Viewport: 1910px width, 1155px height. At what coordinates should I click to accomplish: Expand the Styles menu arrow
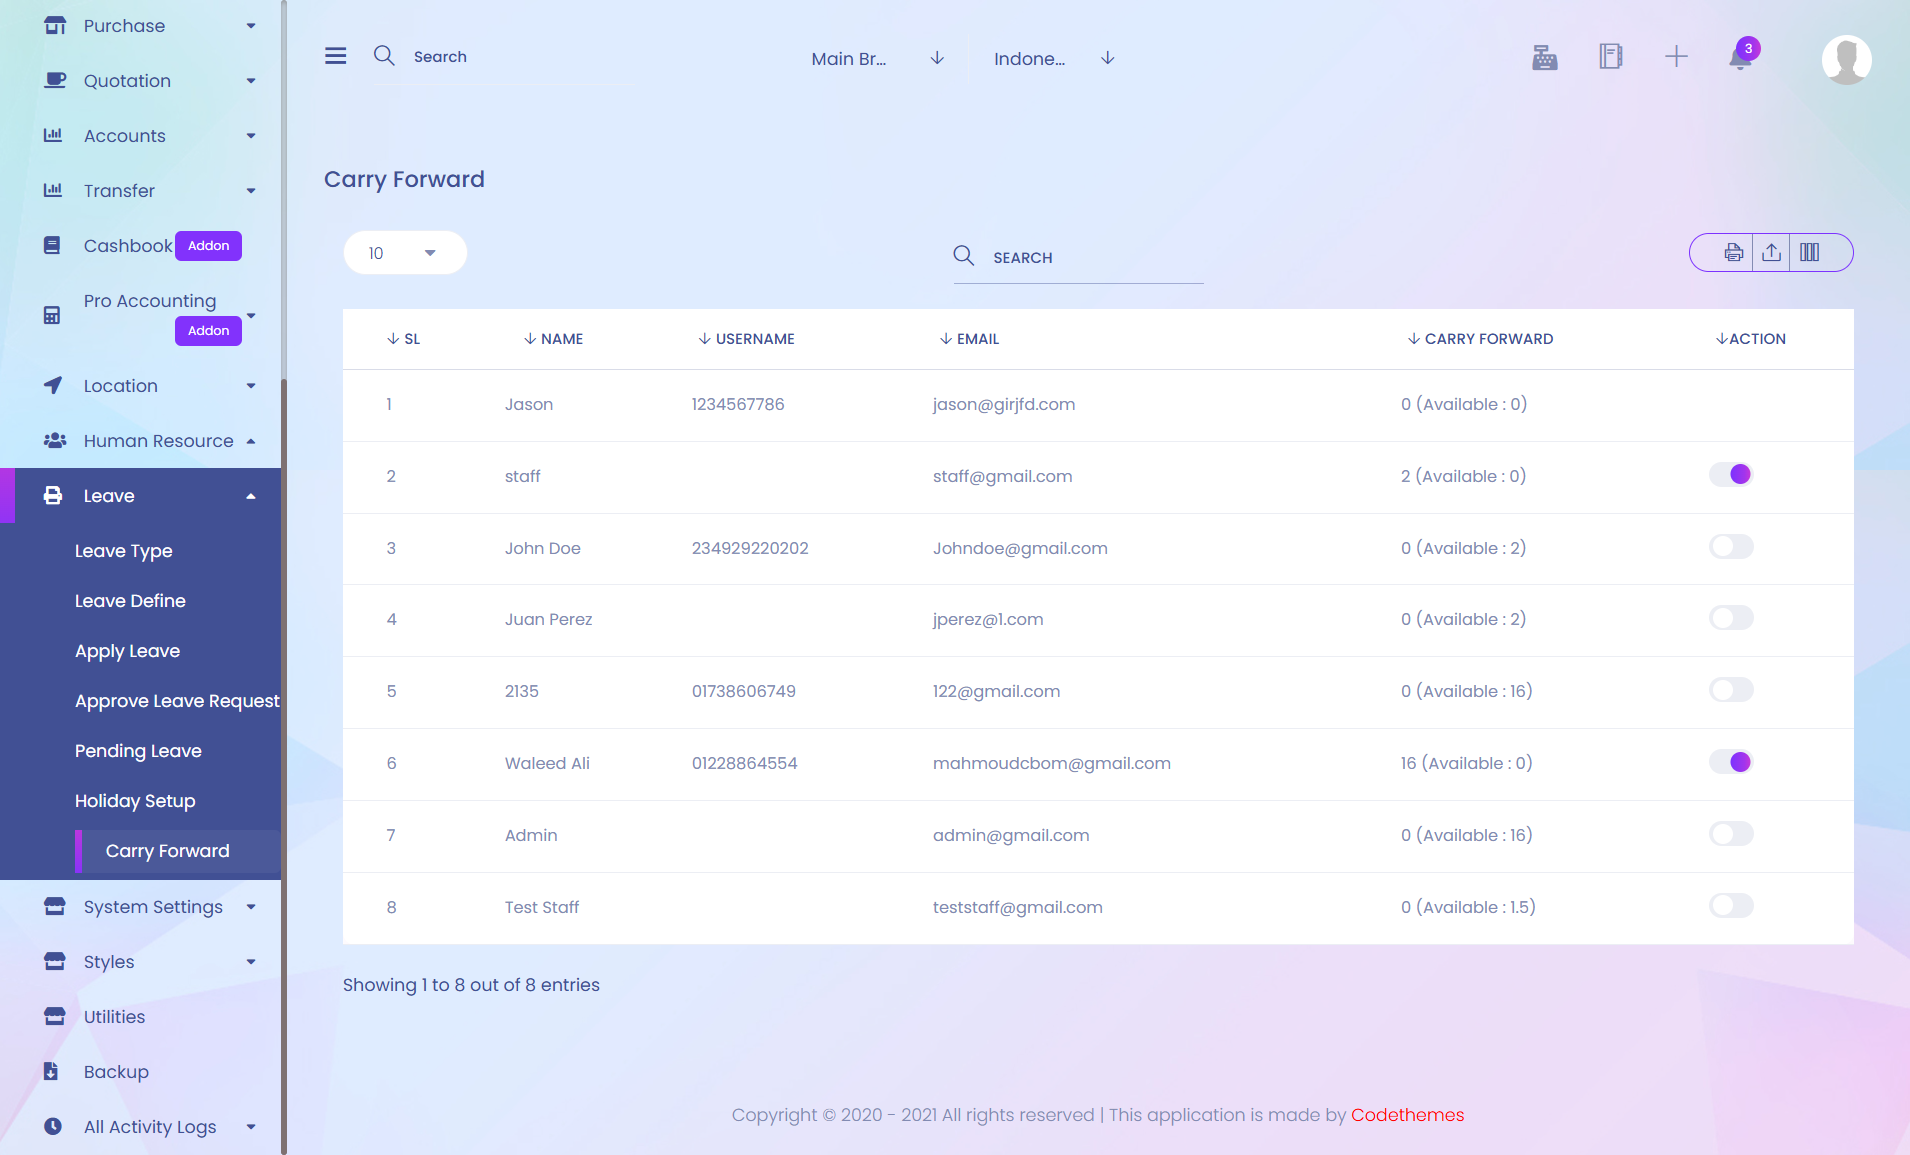(x=251, y=962)
